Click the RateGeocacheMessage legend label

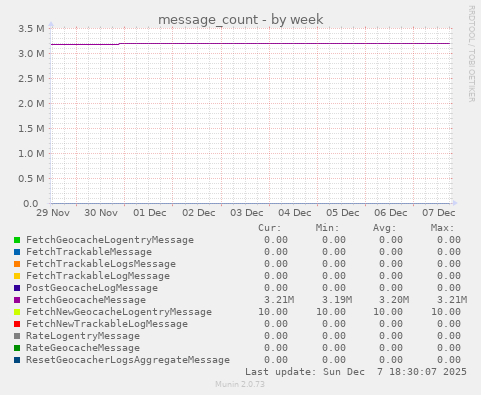(x=83, y=348)
